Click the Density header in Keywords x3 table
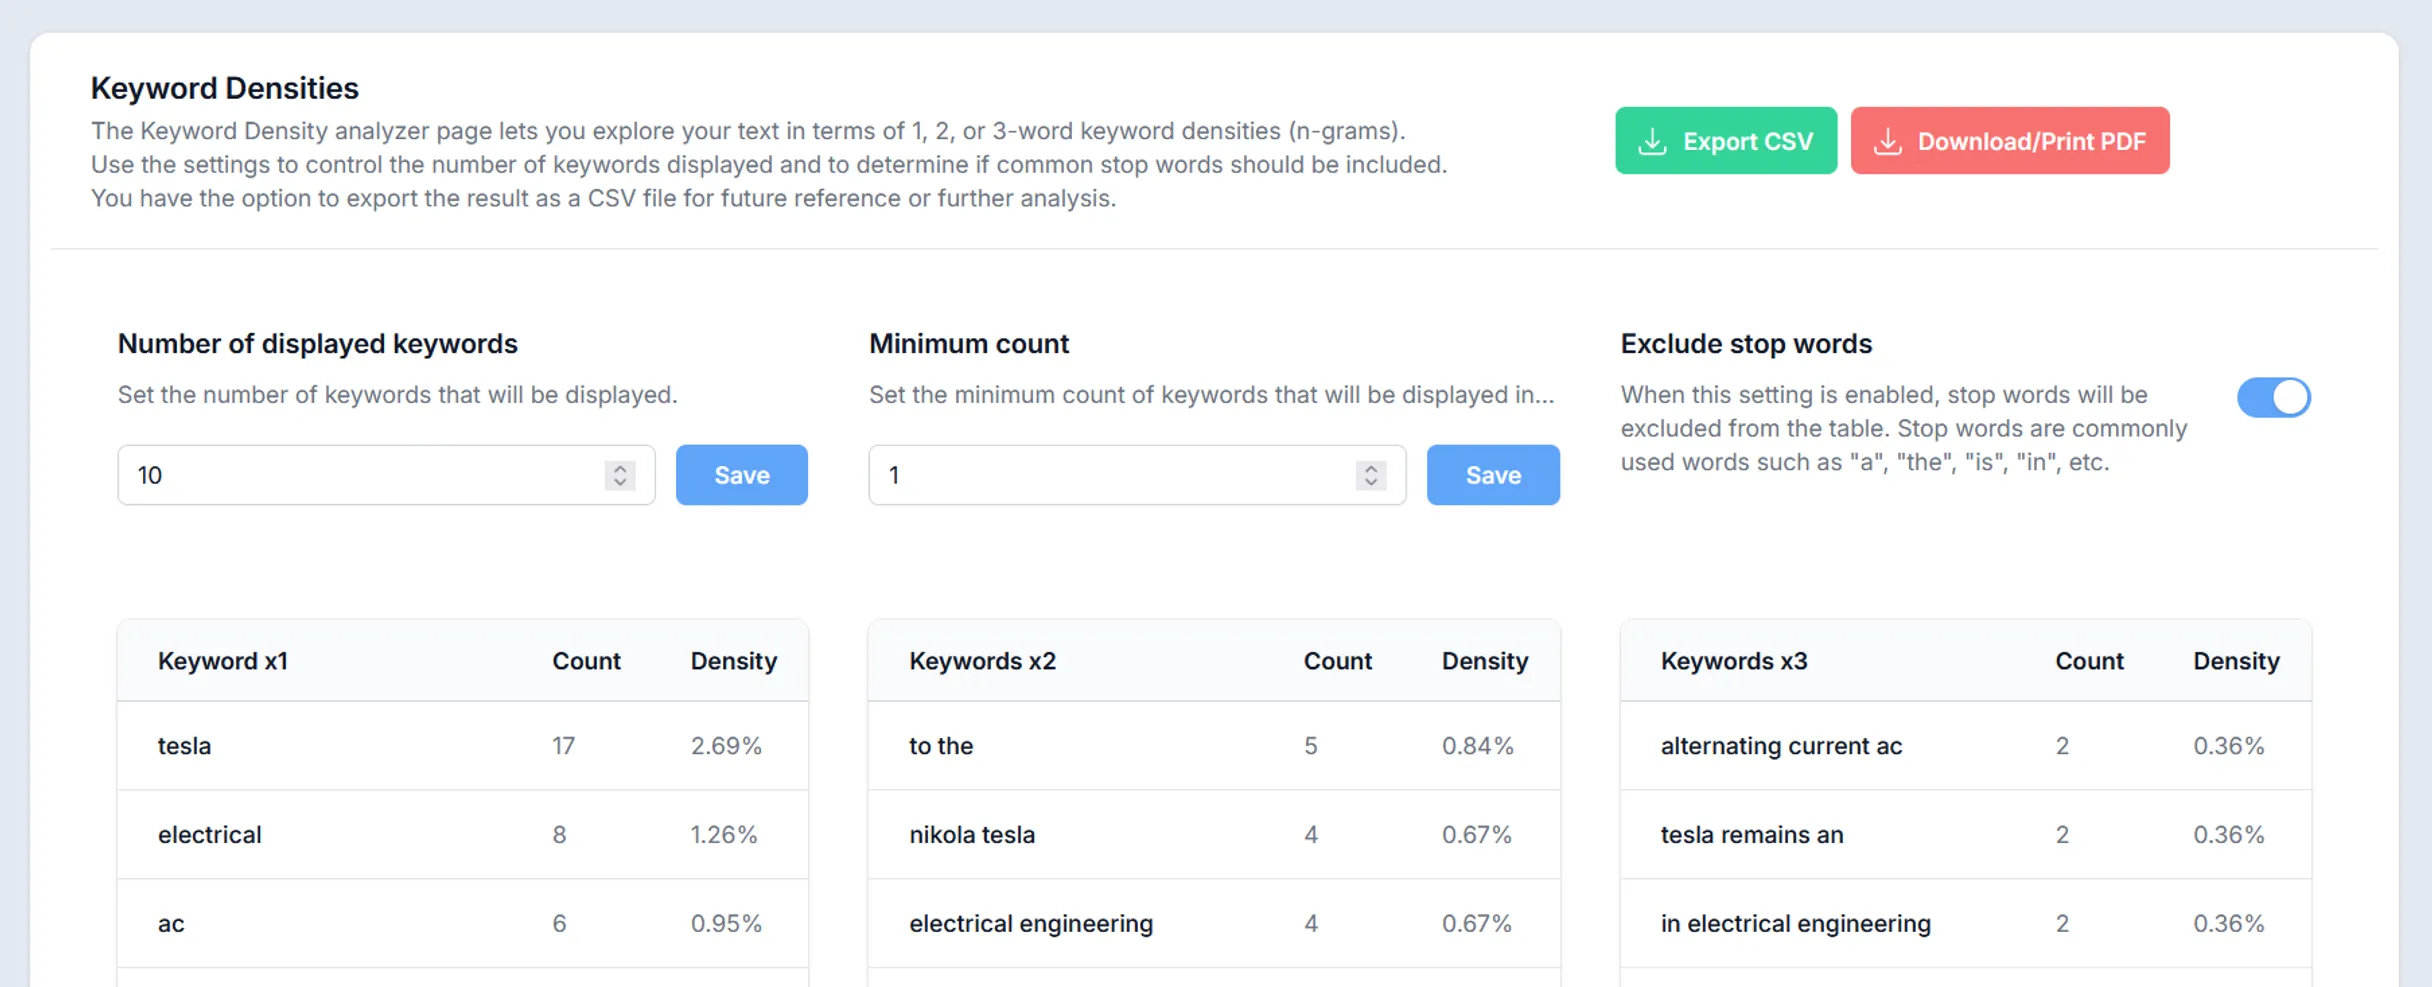 (2237, 661)
